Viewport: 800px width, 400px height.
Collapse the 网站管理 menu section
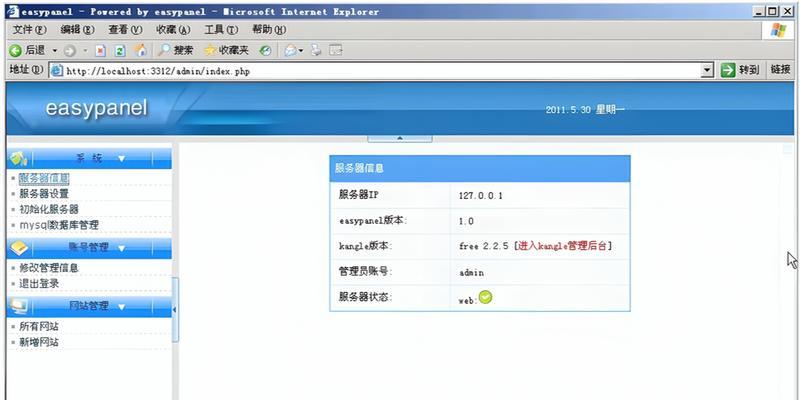click(x=121, y=307)
